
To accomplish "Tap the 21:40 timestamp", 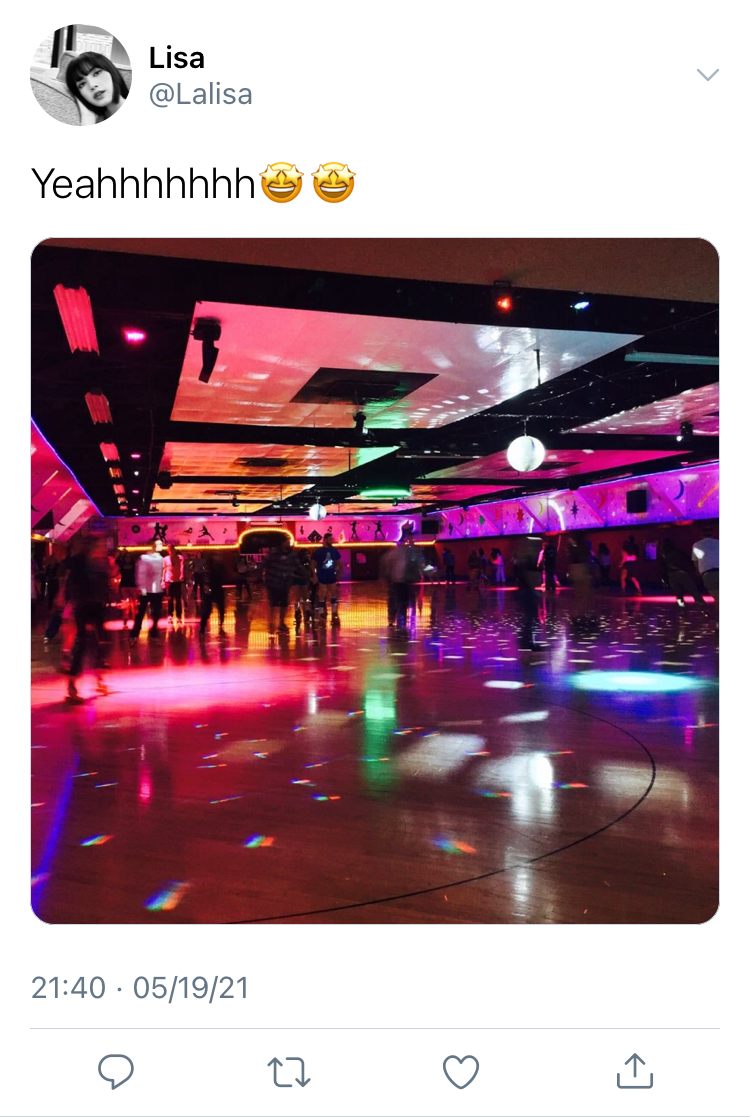I will click(68, 988).
